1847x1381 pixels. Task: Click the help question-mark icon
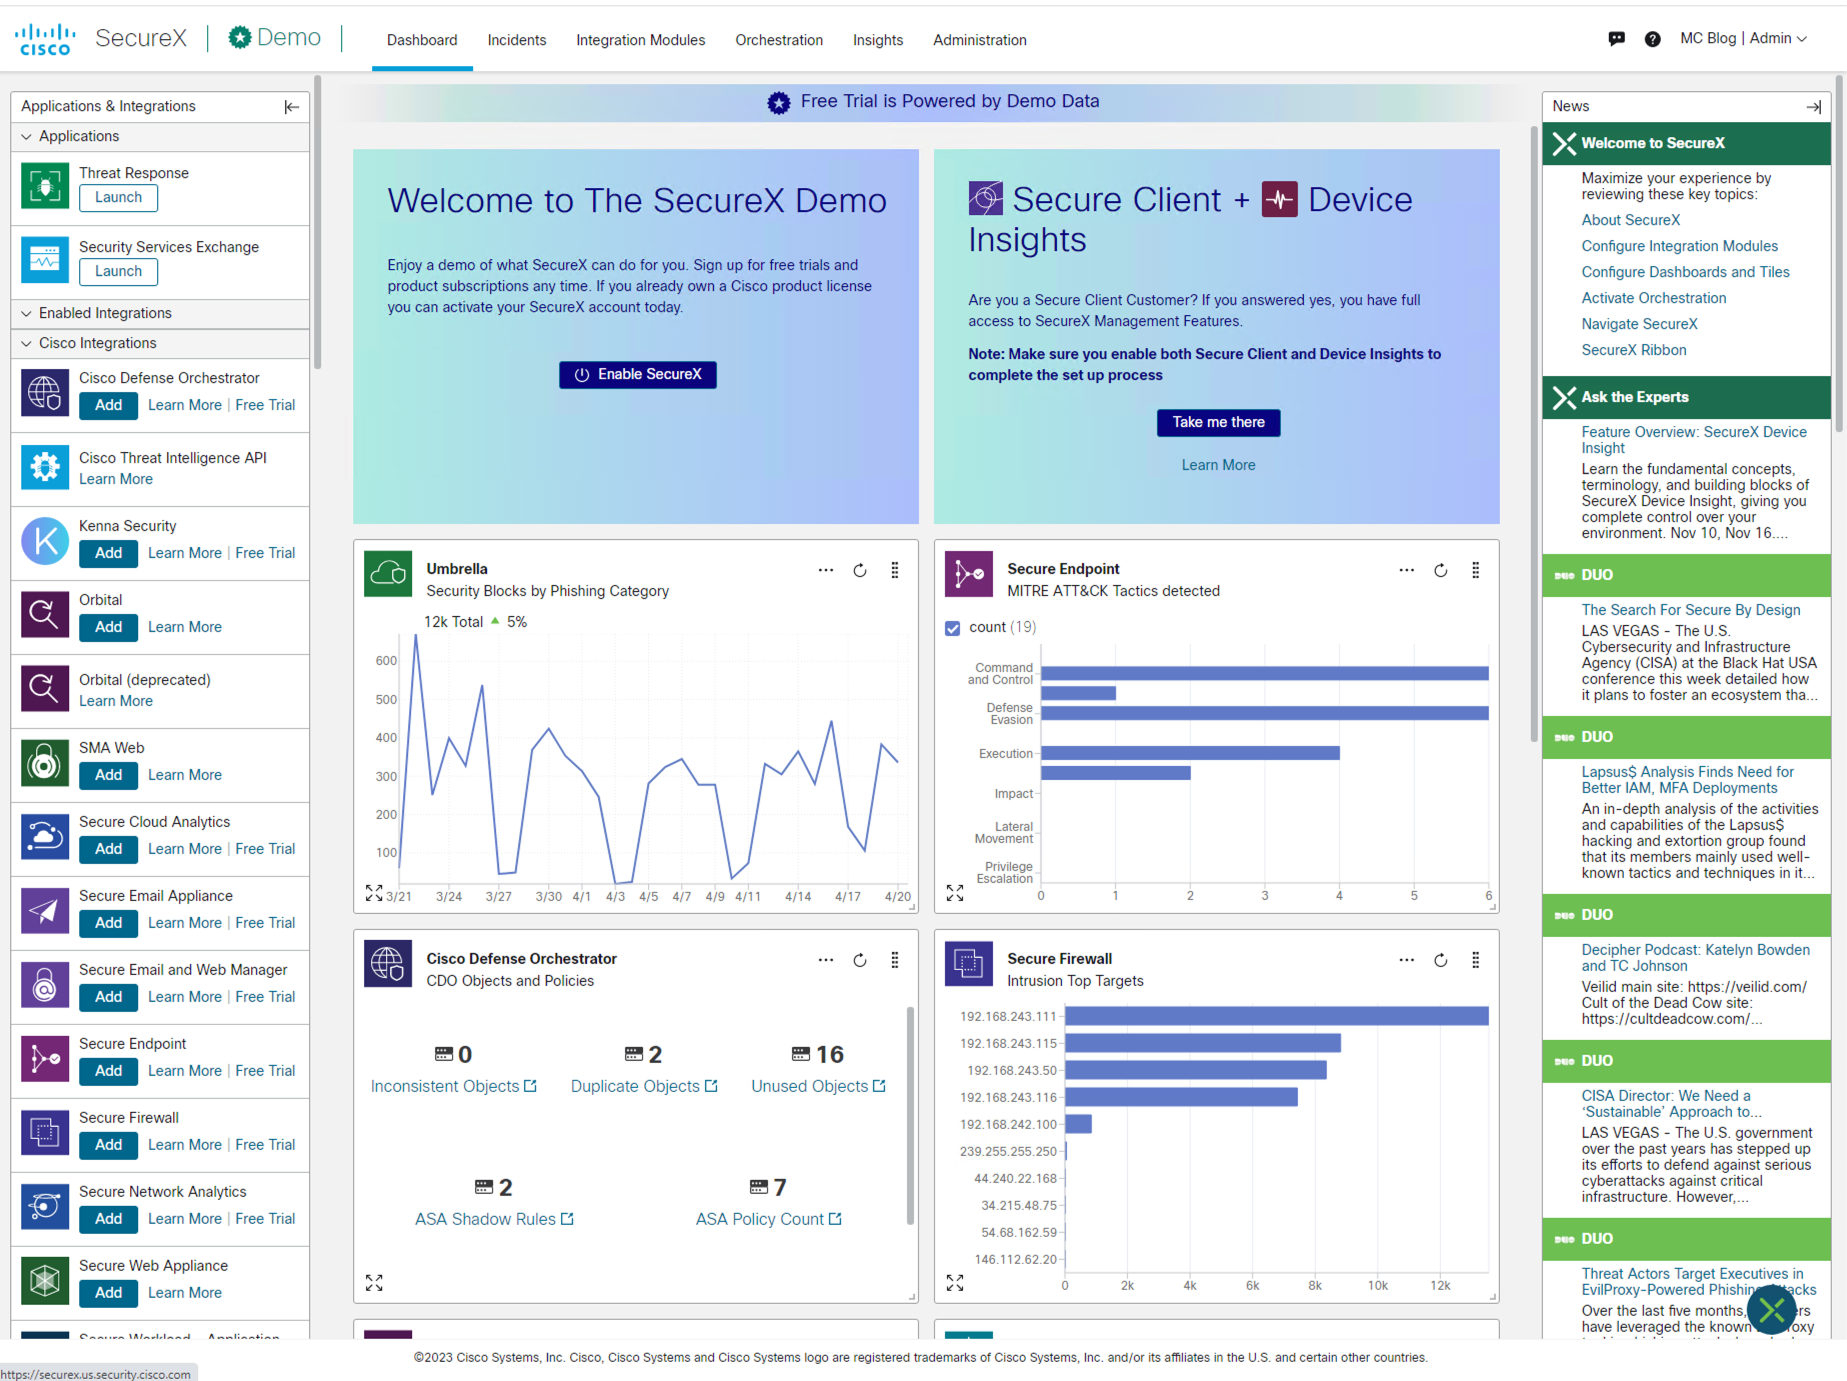click(x=1653, y=39)
